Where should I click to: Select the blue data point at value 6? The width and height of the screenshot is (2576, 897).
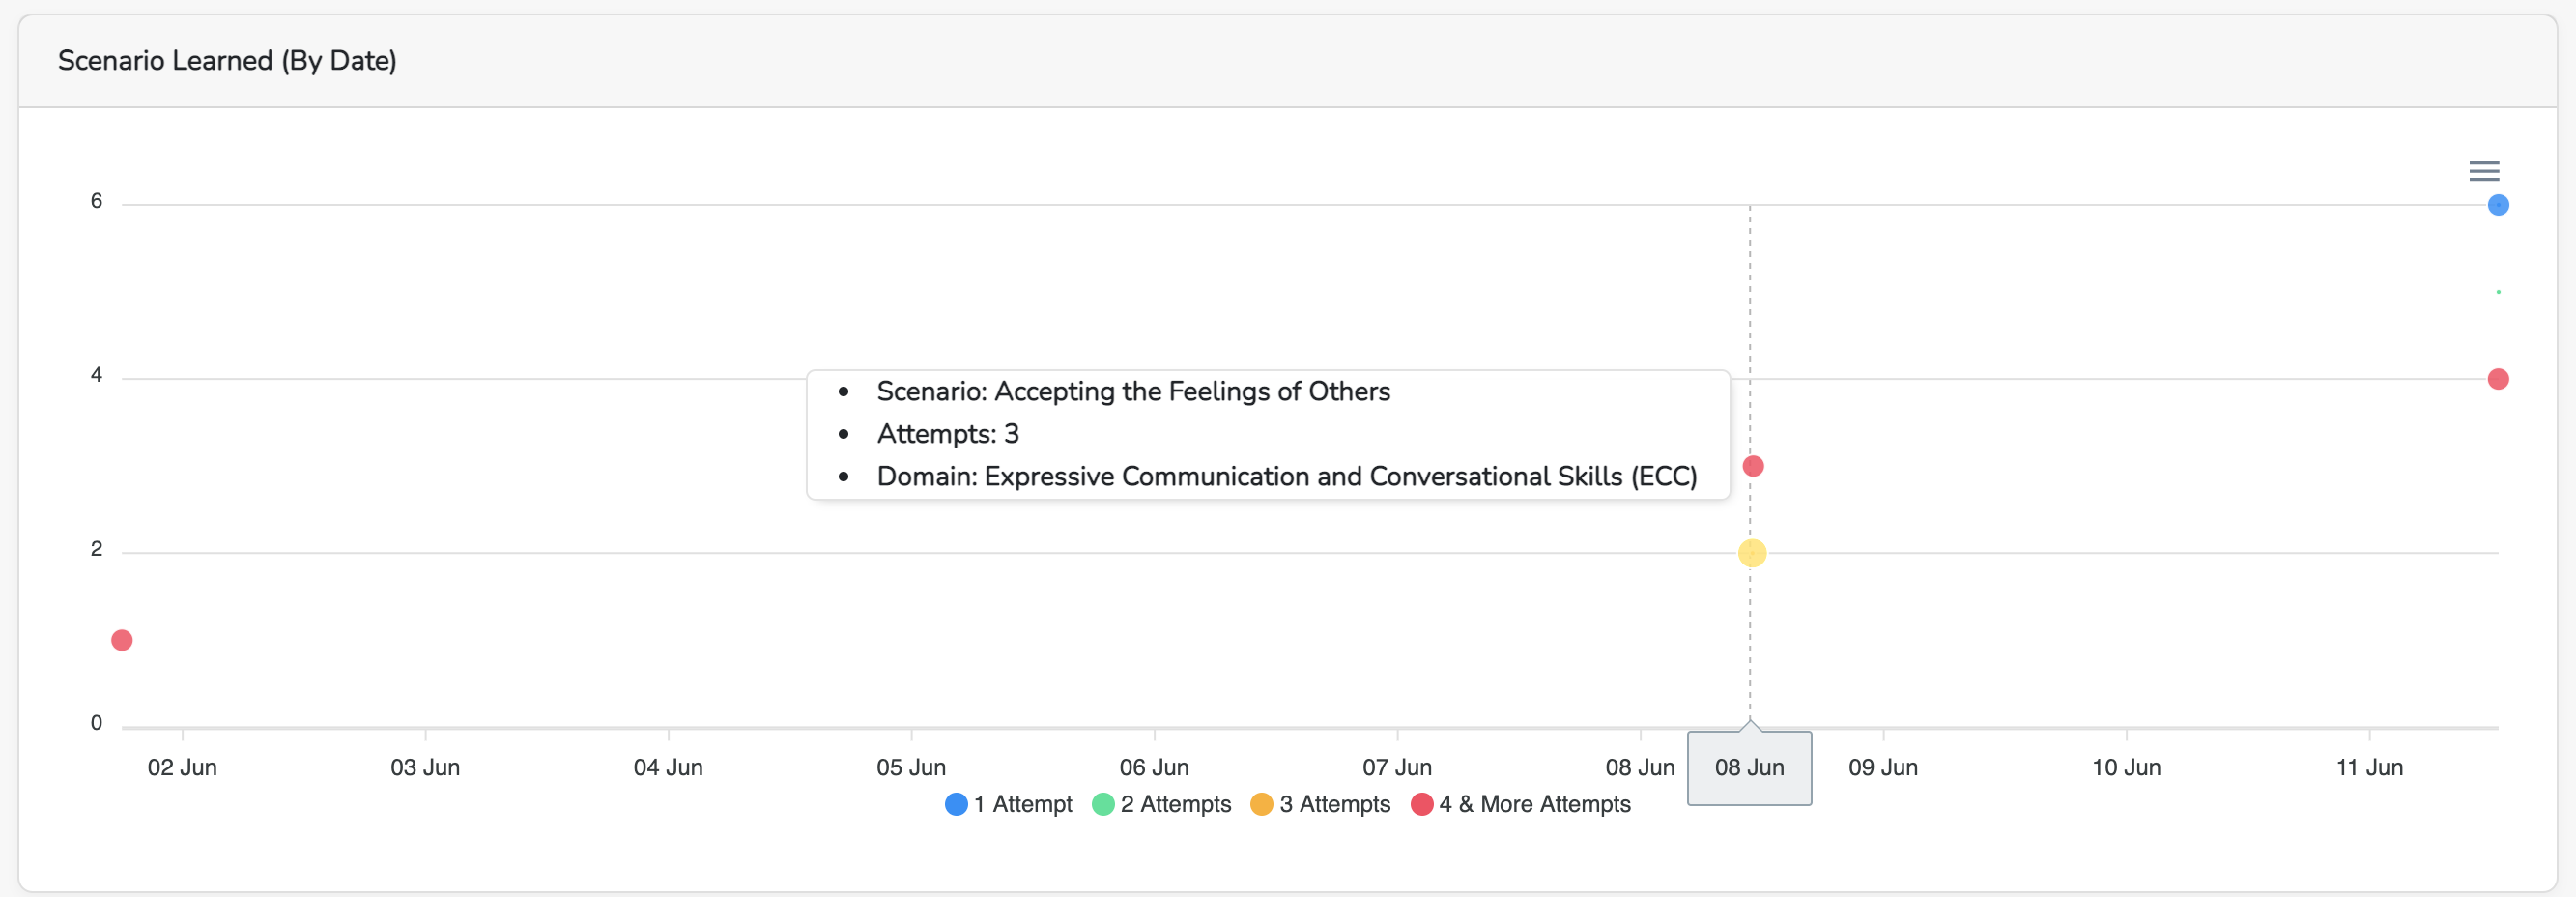(x=2497, y=205)
